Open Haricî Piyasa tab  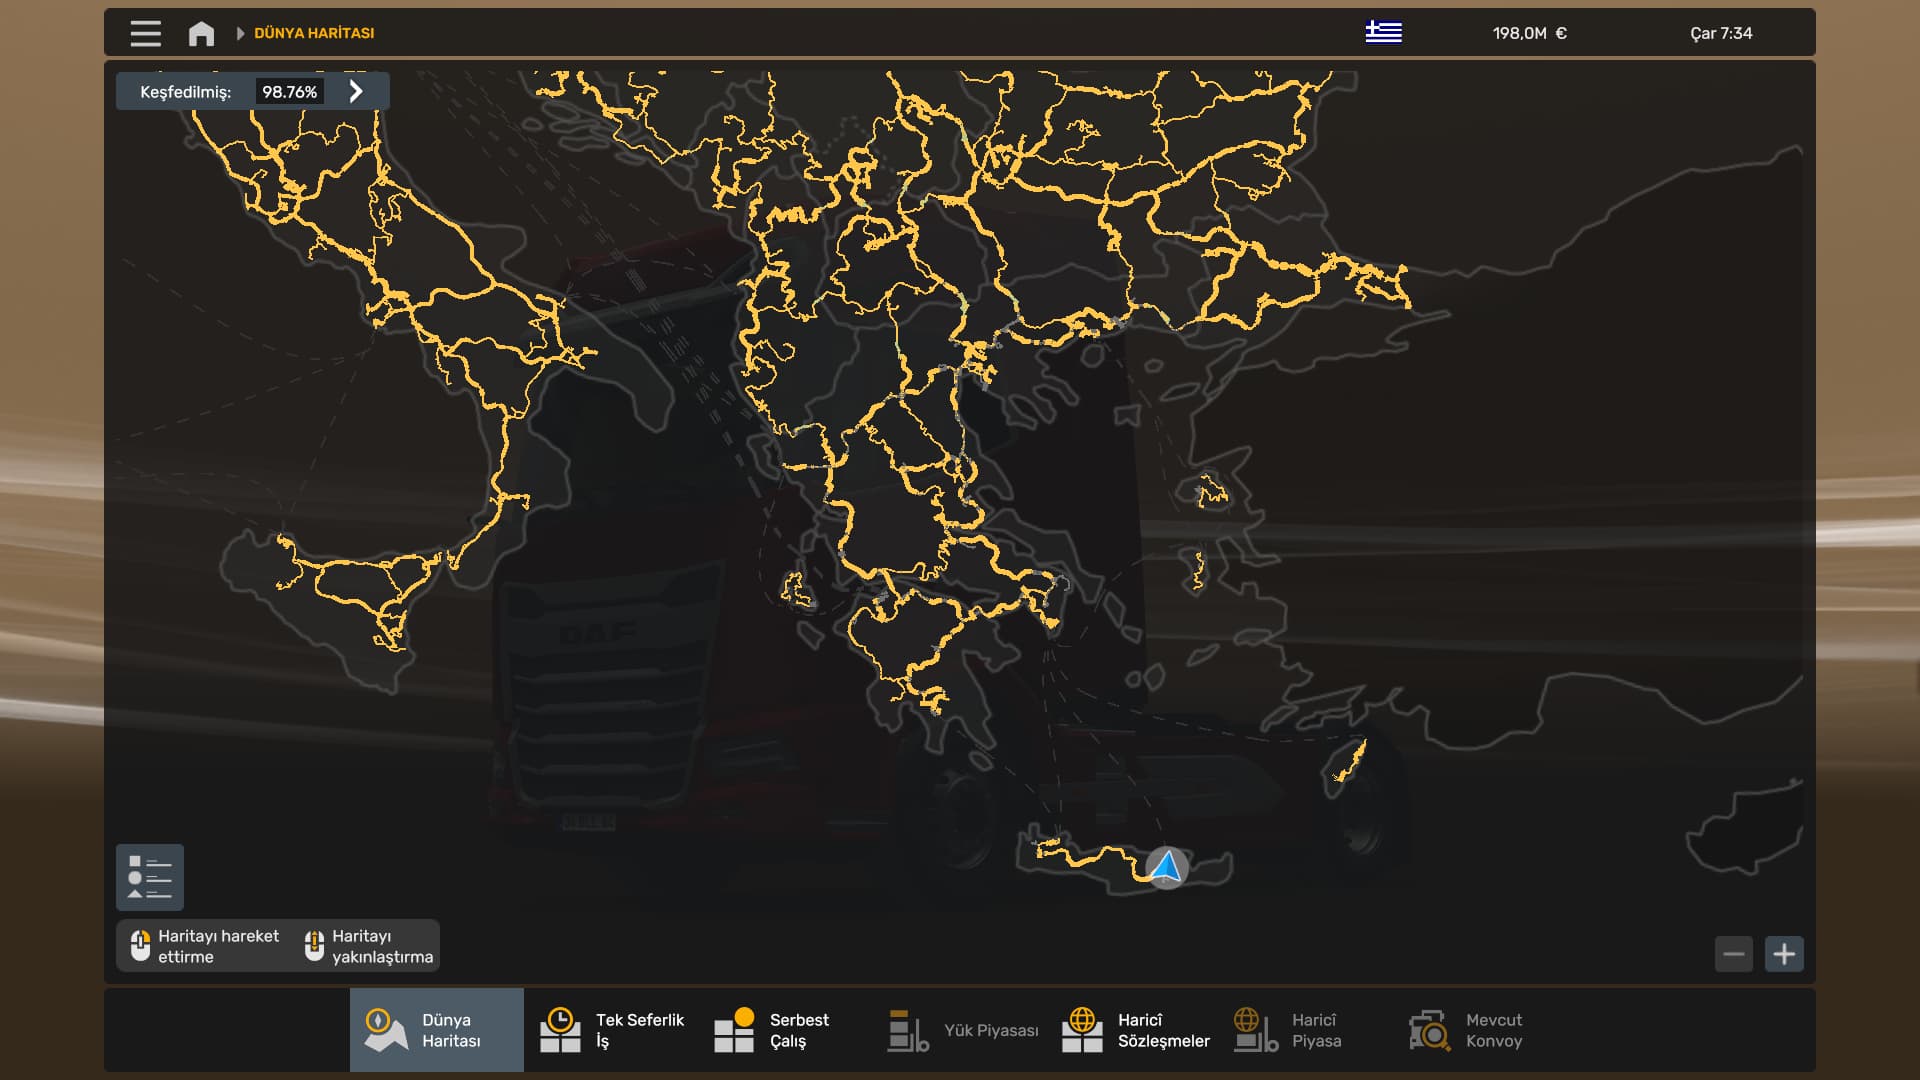[x=1288, y=1030]
